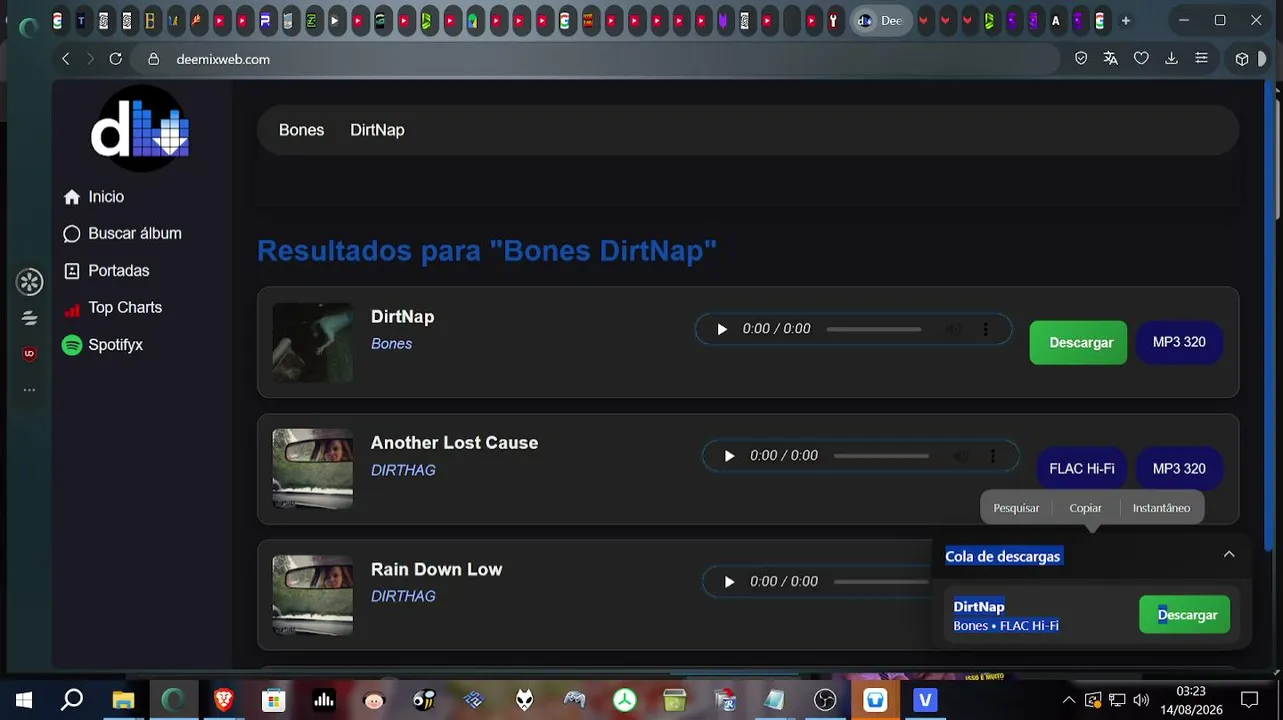The height and width of the screenshot is (720, 1283).
Task: Reload the deemixweb.com page
Action: tap(116, 59)
